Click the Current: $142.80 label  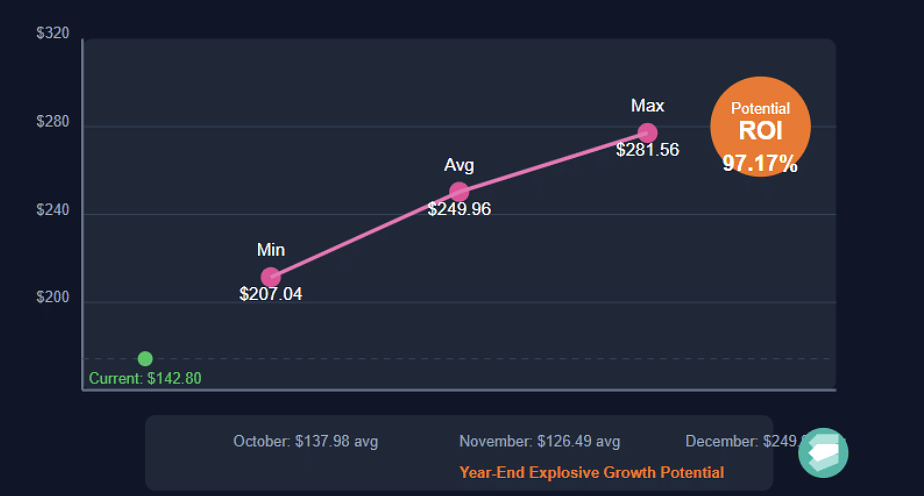pyautogui.click(x=145, y=378)
